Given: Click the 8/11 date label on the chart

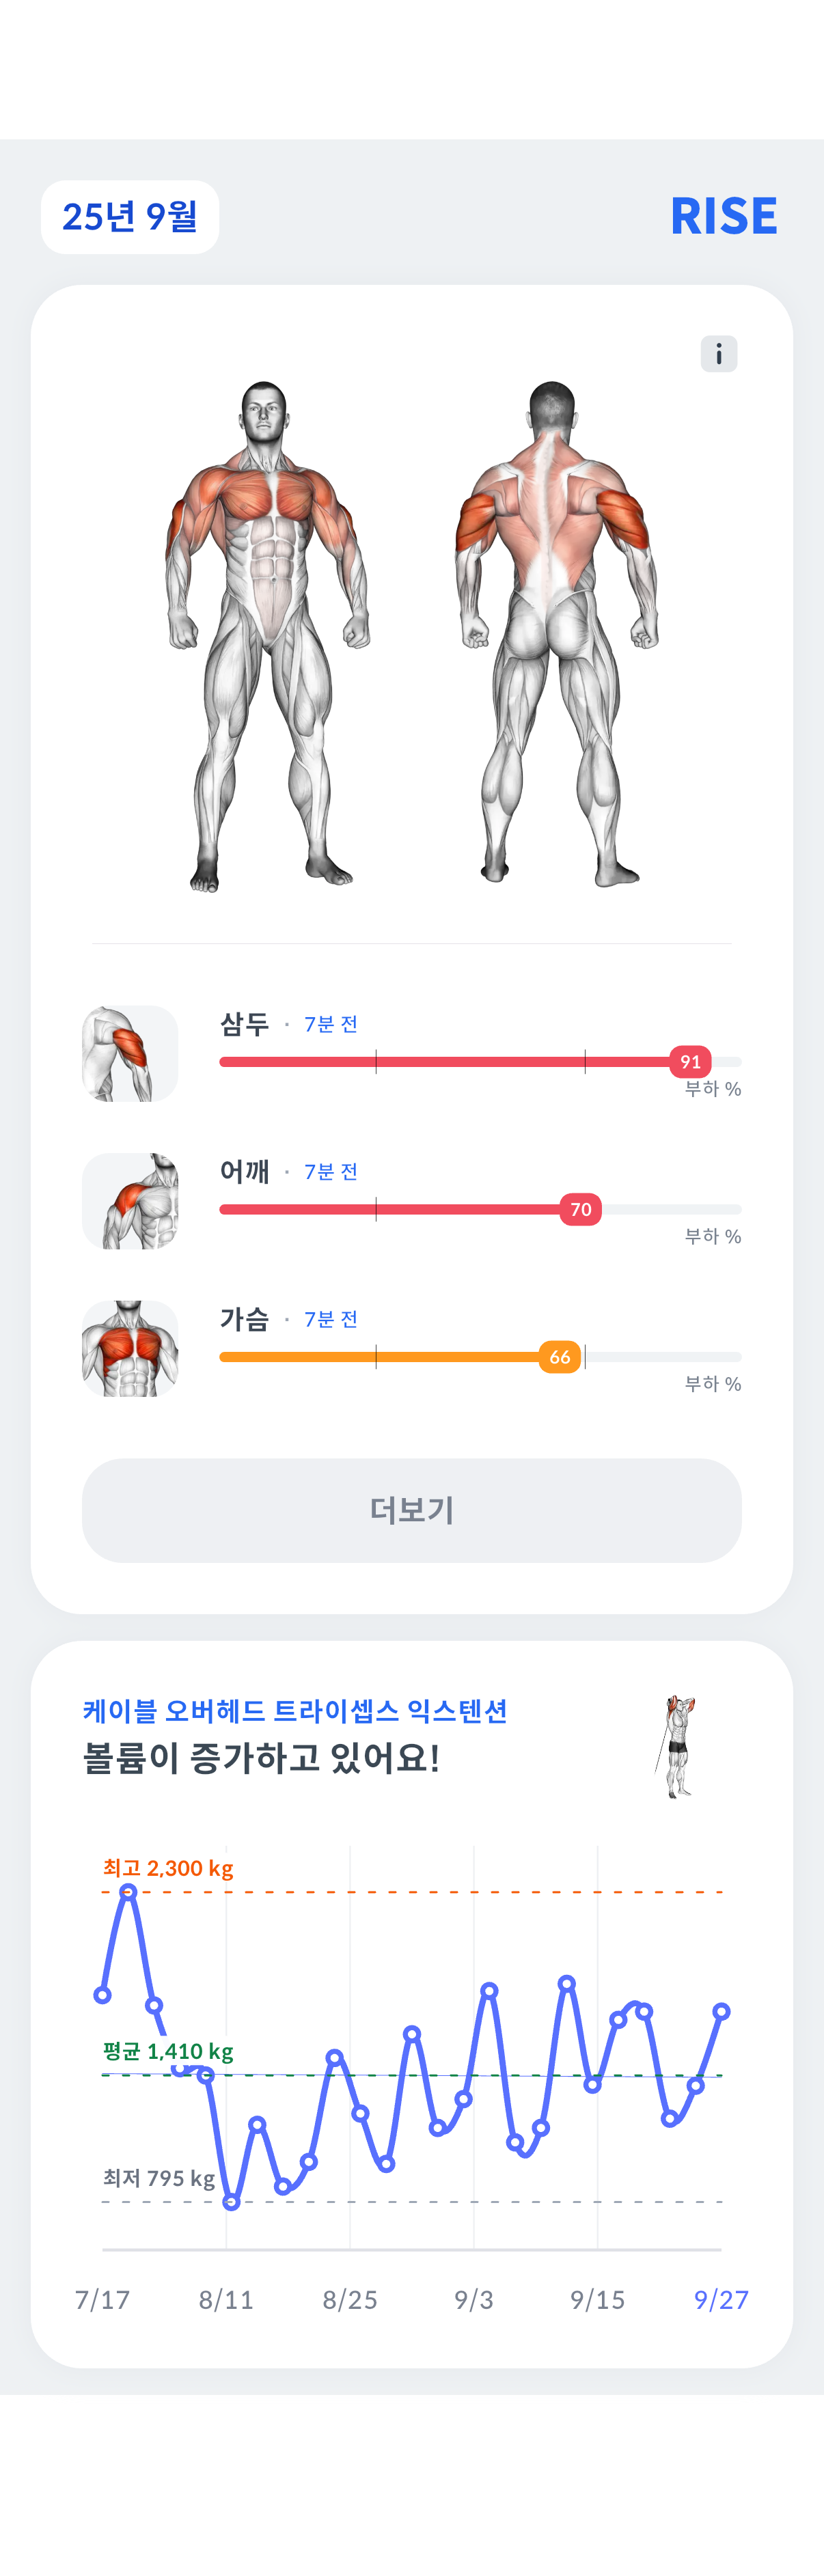Looking at the screenshot, I should [x=226, y=2300].
